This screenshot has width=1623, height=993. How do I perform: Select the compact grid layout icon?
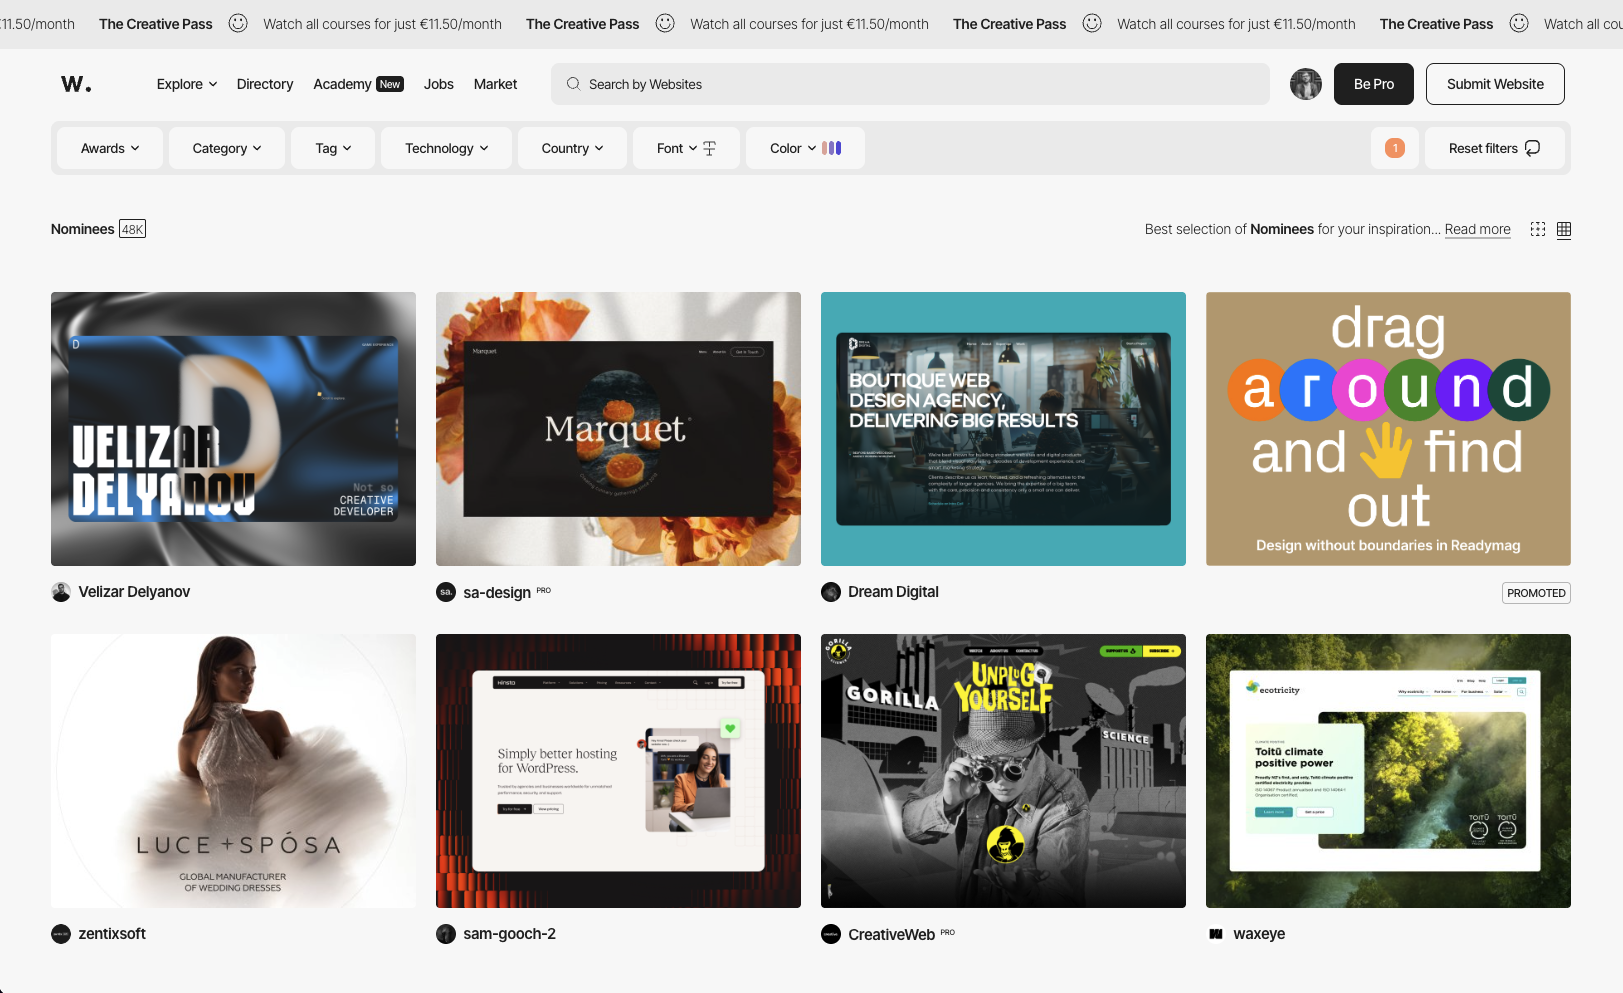click(1563, 229)
